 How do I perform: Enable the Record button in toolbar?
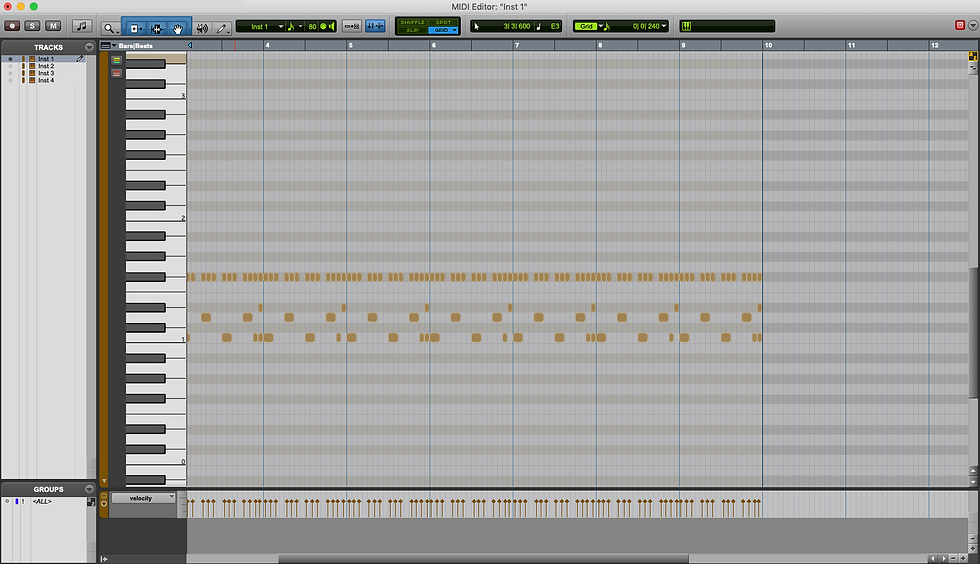point(12,26)
